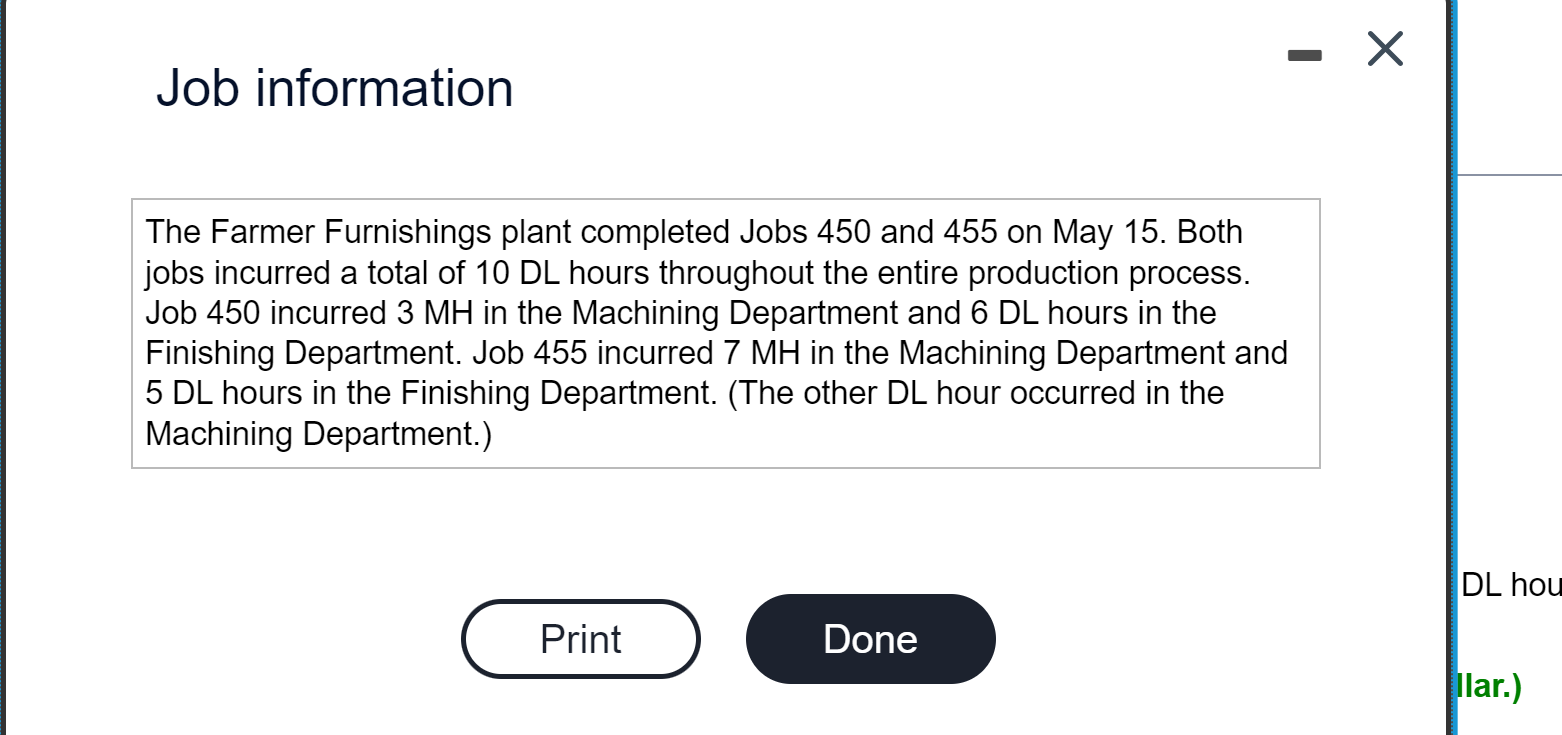Image resolution: width=1562 pixels, height=735 pixels.
Task: Dismiss the dialog using the dark Done button
Action: (869, 638)
